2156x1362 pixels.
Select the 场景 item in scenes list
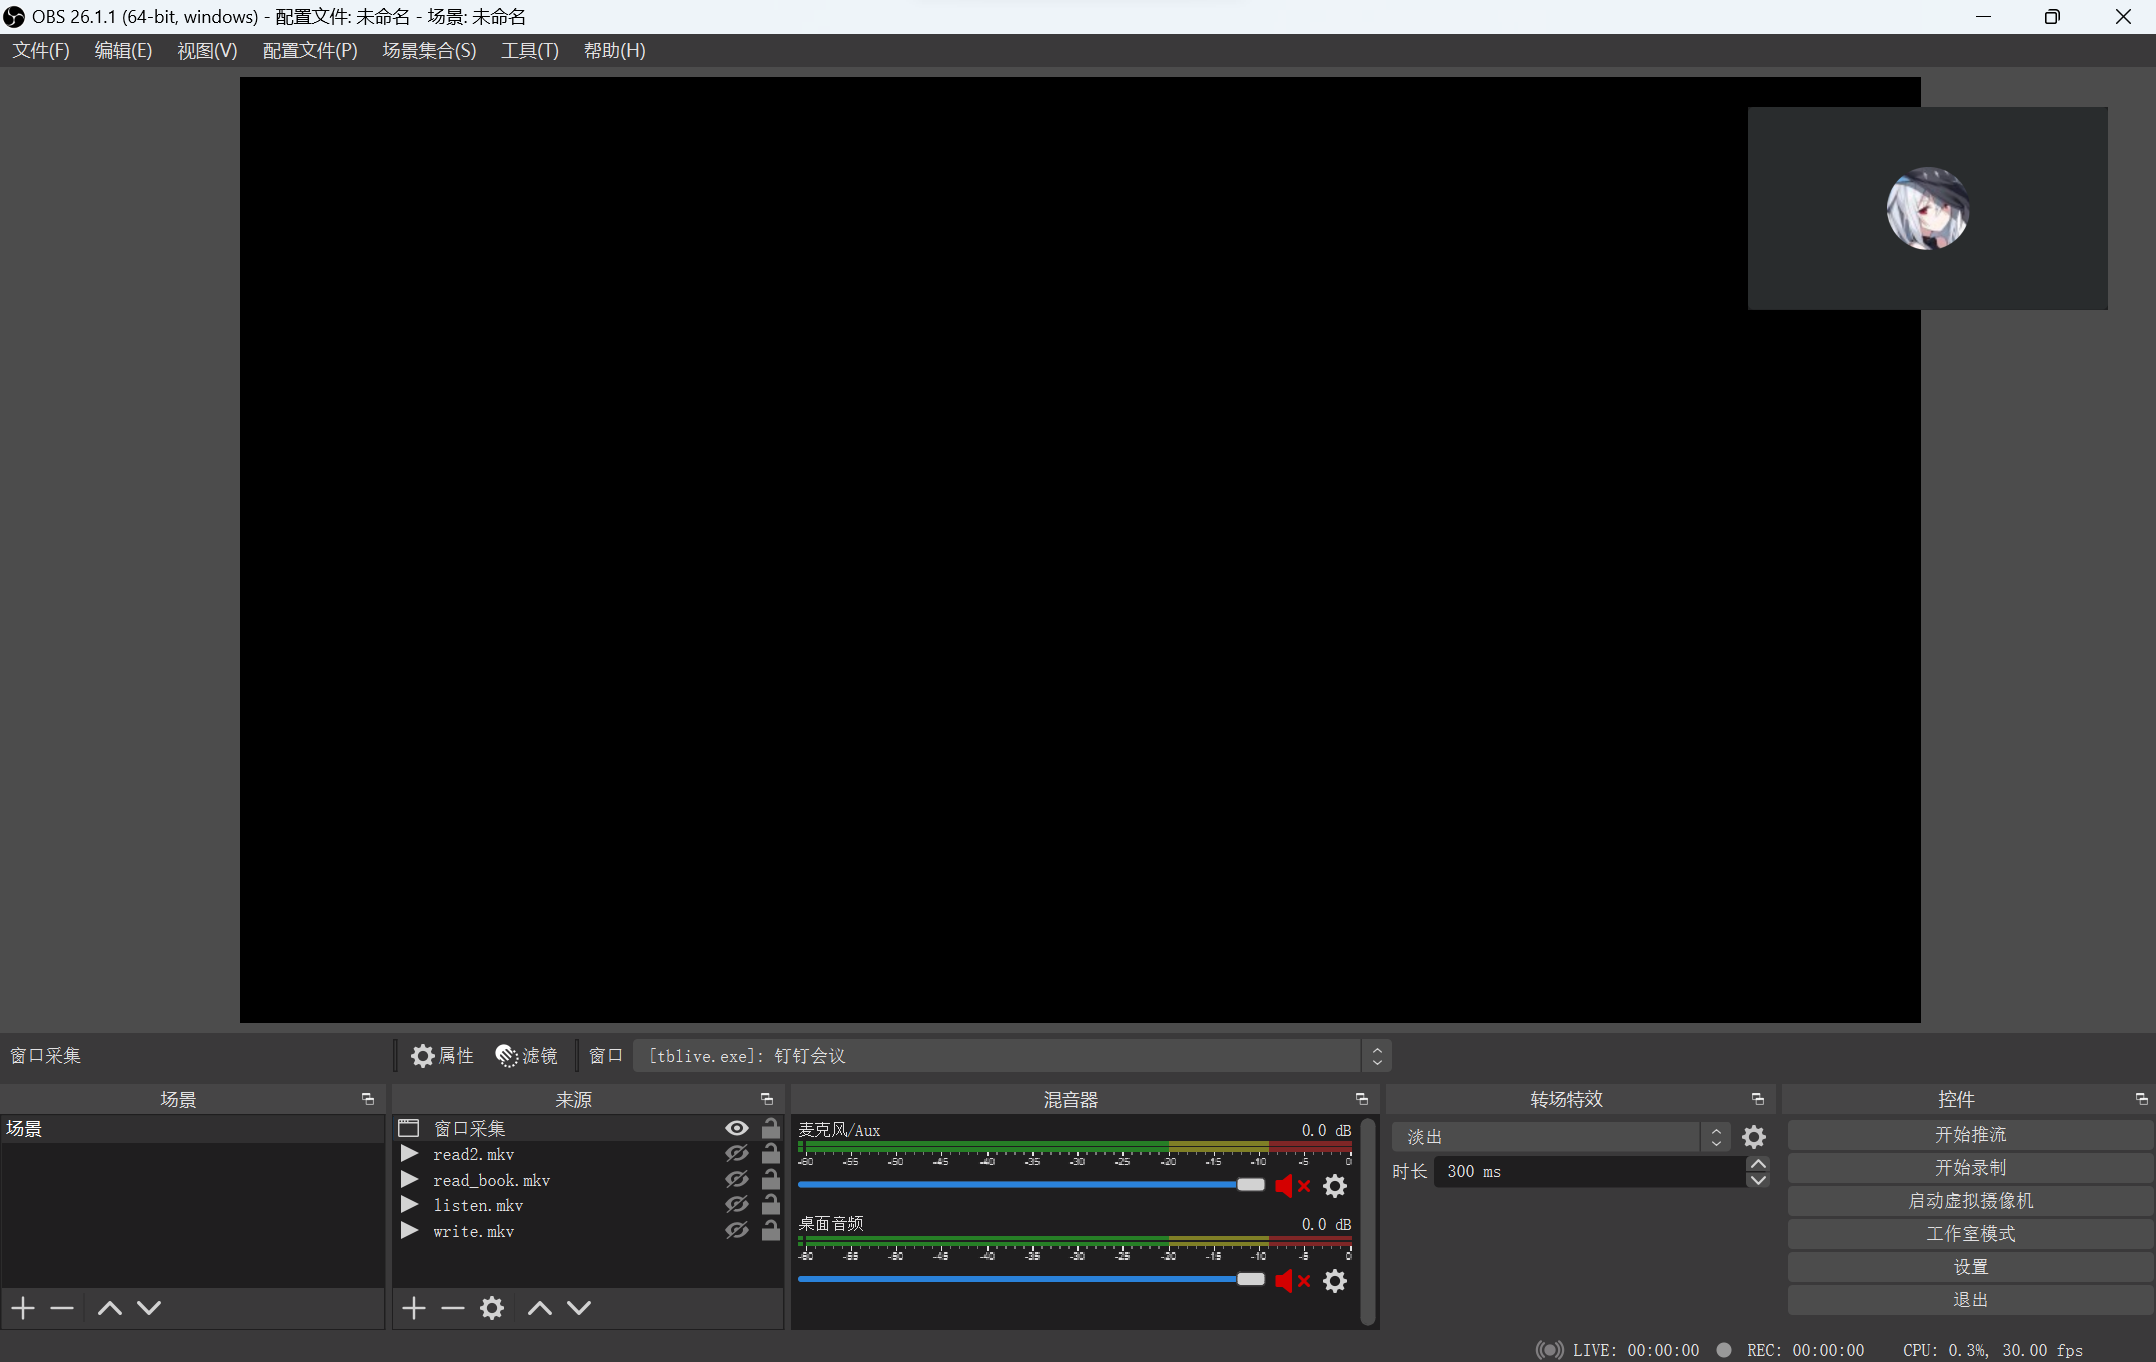point(192,1129)
